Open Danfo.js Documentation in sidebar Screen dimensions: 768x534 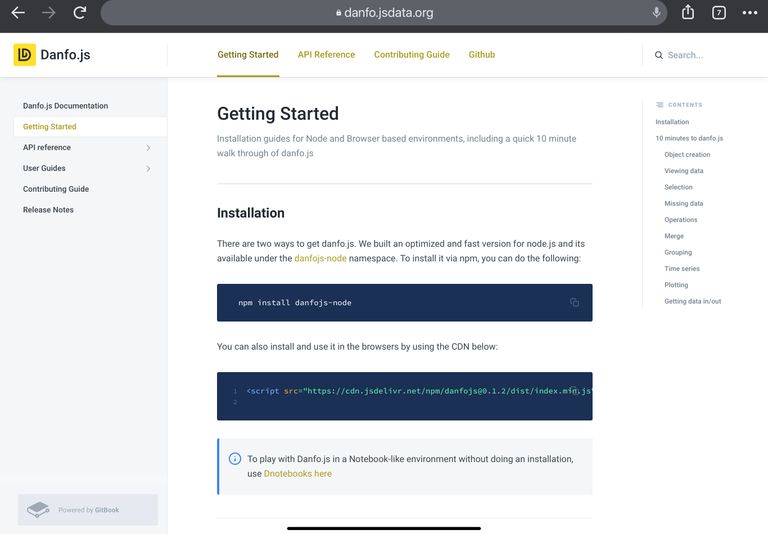pos(65,106)
